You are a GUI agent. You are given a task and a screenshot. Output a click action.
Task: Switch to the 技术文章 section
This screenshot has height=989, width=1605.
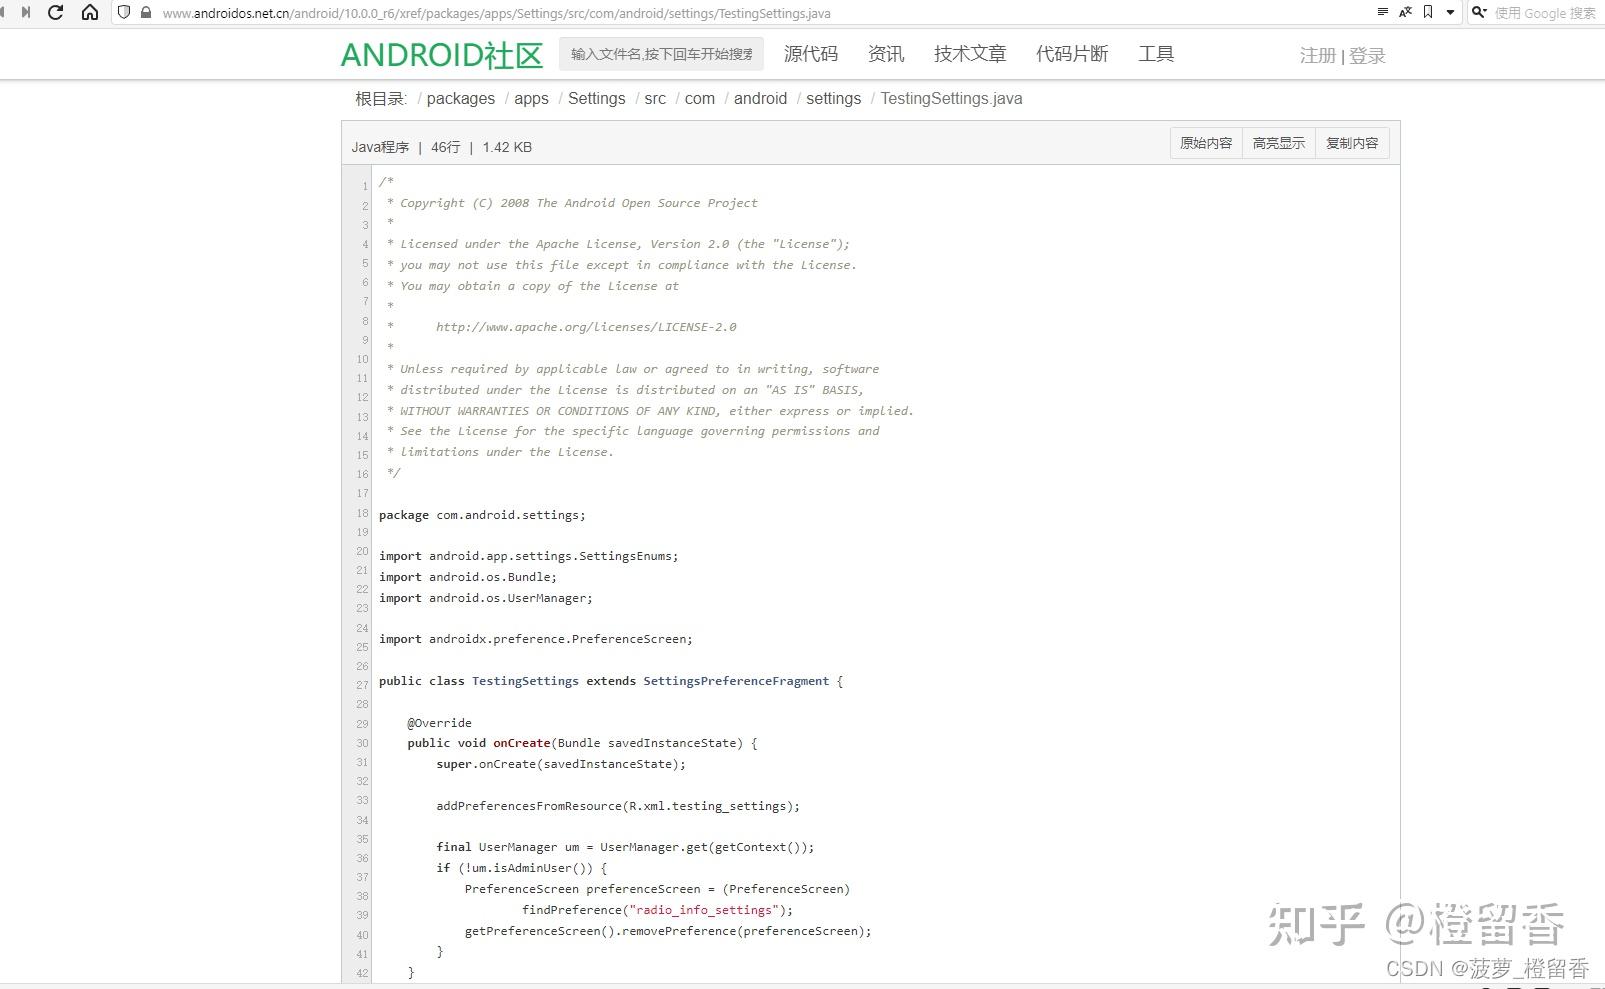pyautogui.click(x=969, y=54)
